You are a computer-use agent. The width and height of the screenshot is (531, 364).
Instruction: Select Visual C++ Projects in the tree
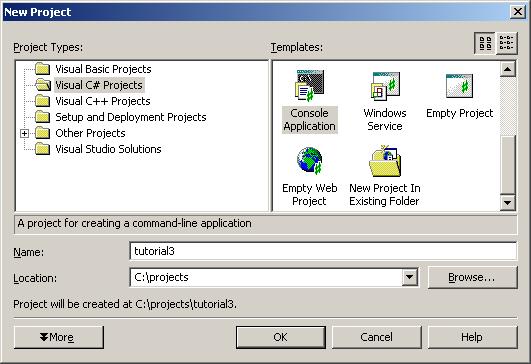pyautogui.click(x=103, y=101)
